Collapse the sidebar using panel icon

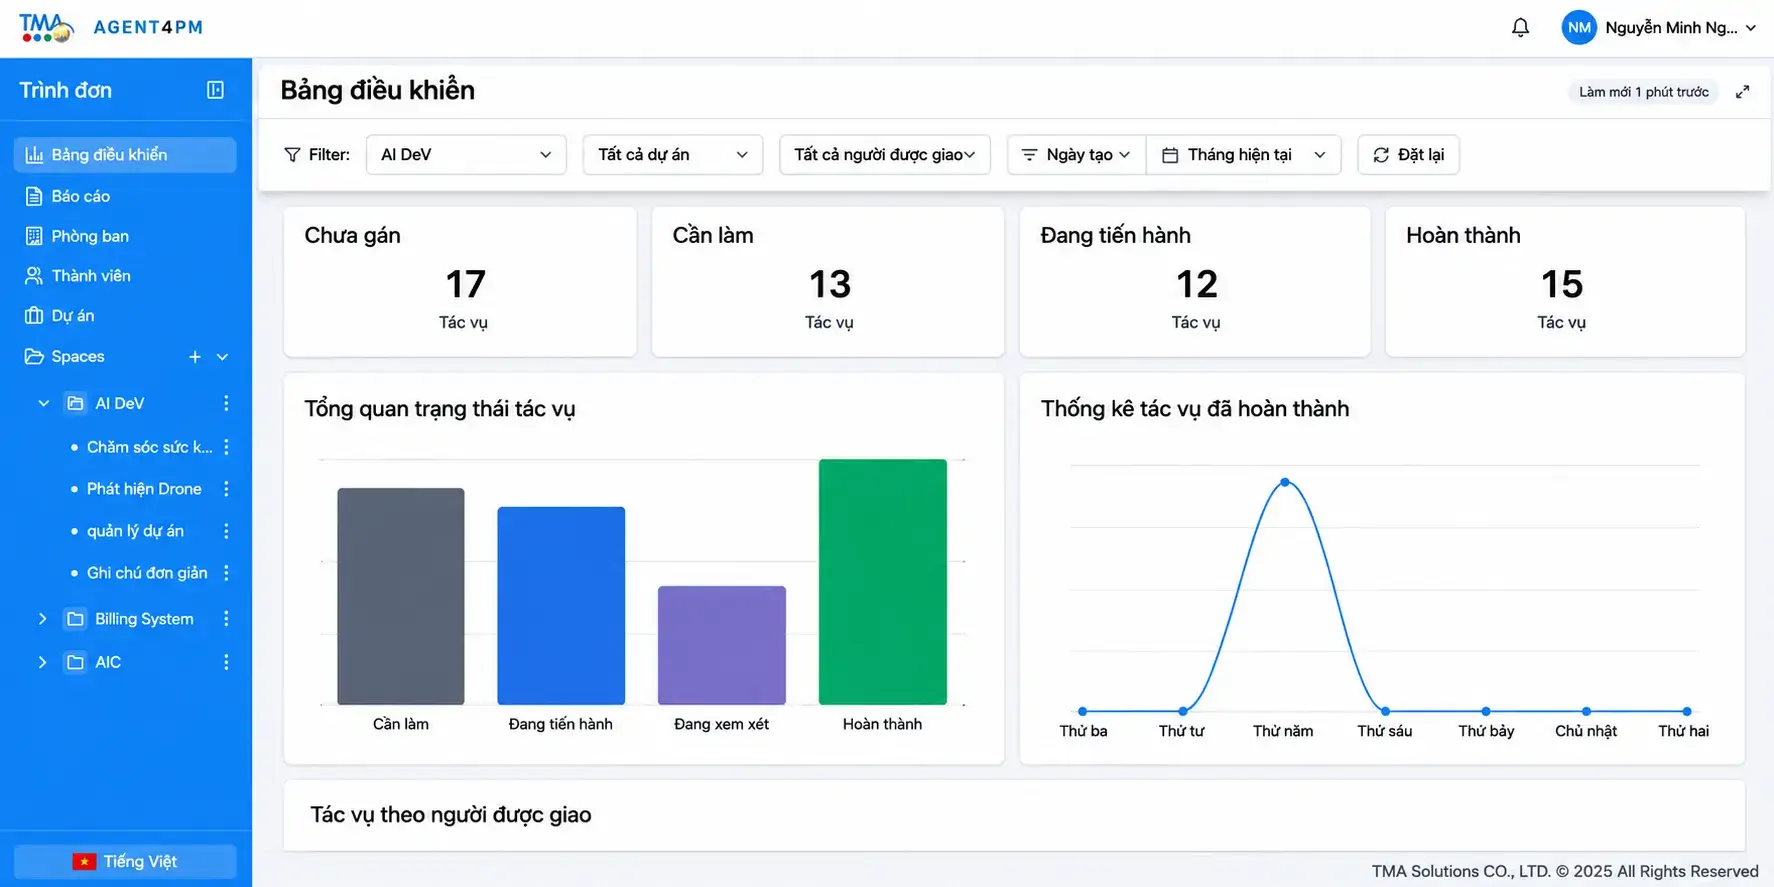pos(215,90)
